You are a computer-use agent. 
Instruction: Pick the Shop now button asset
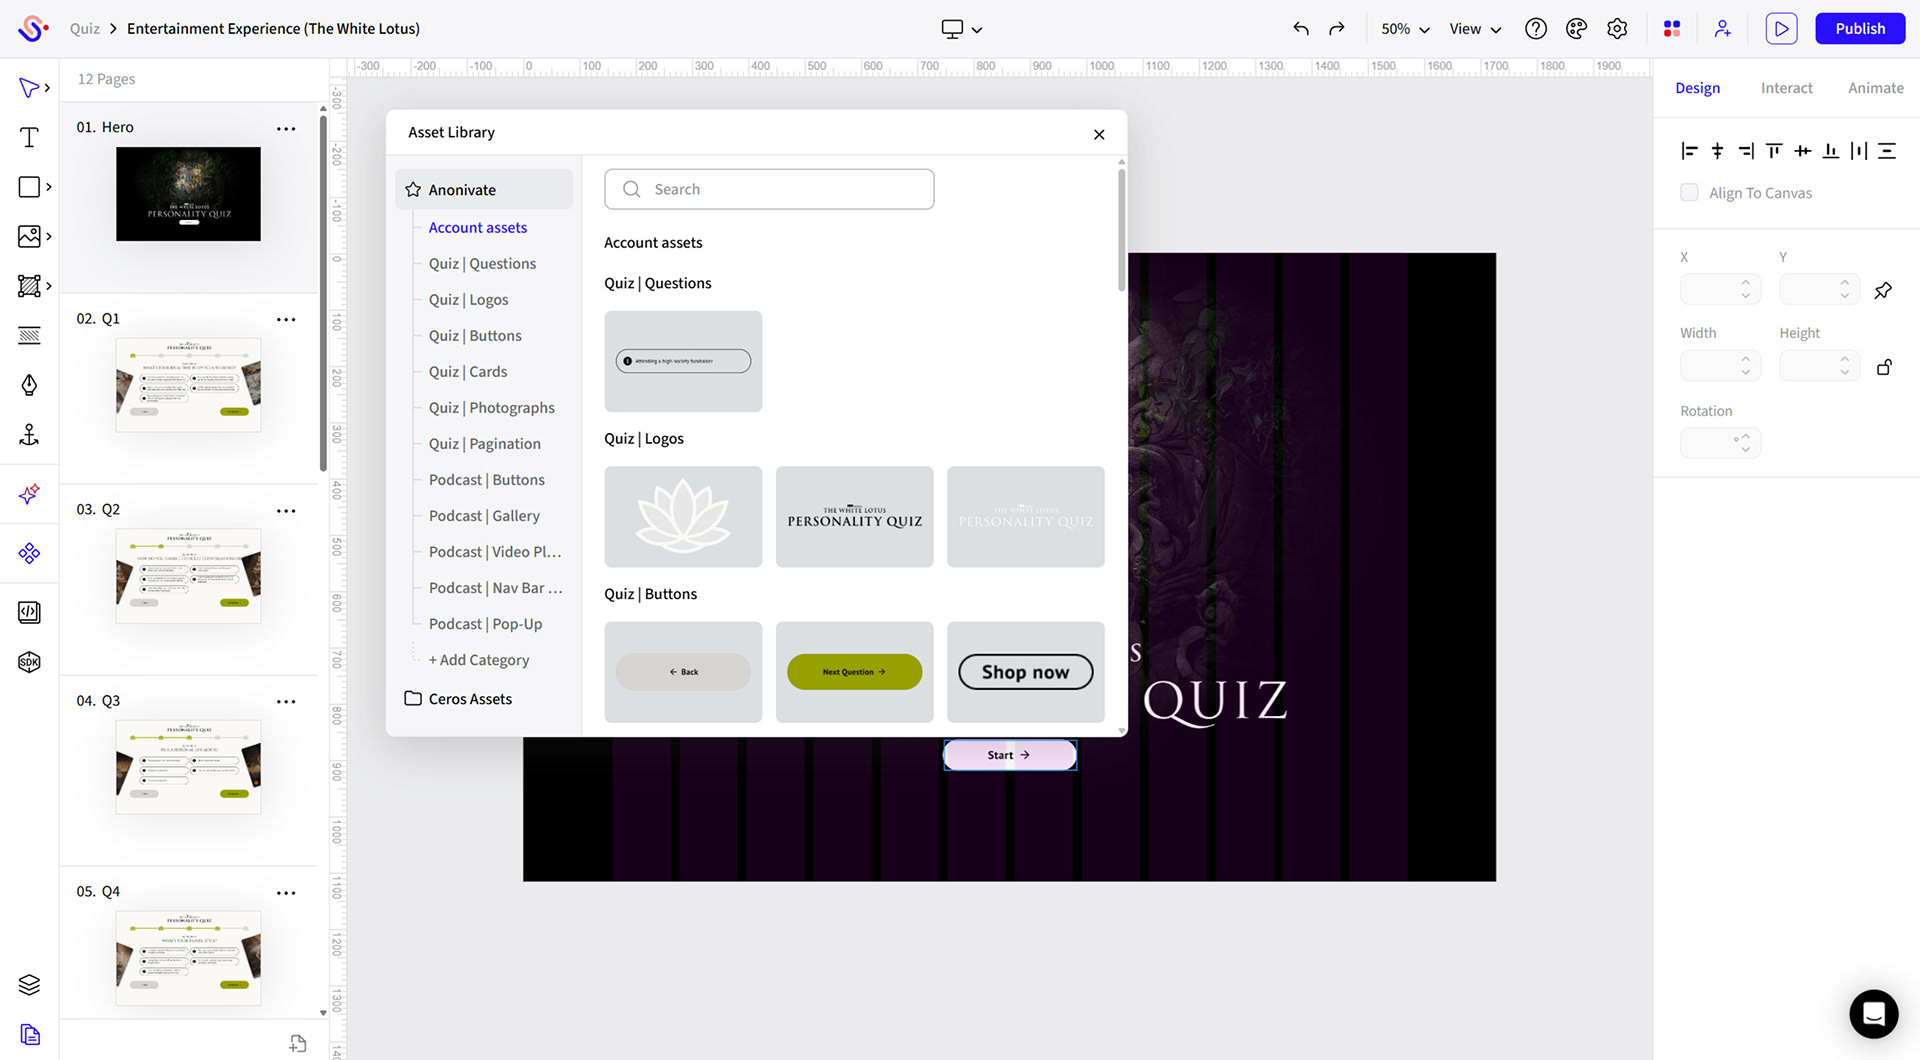point(1025,672)
